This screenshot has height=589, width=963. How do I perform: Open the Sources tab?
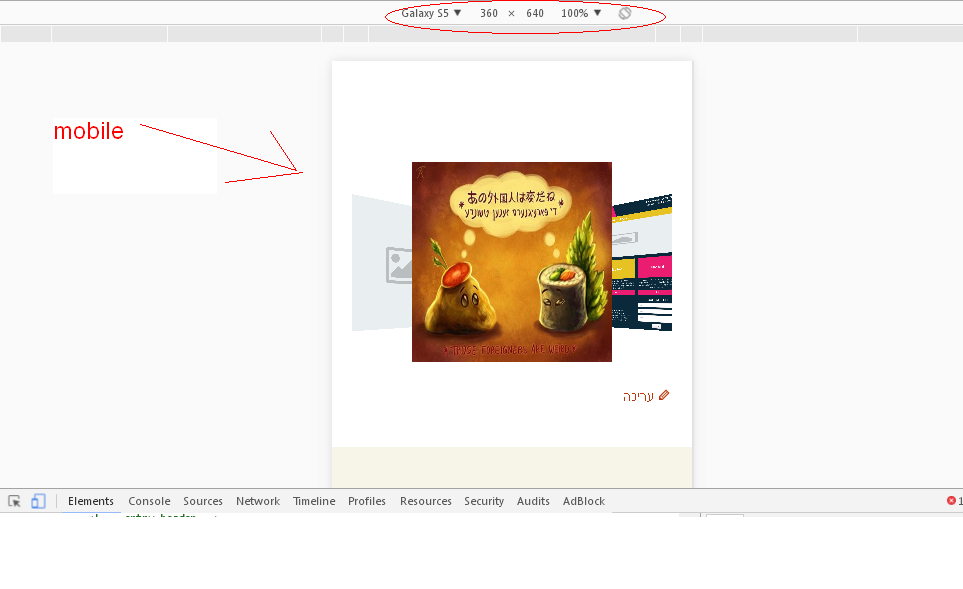click(x=203, y=501)
